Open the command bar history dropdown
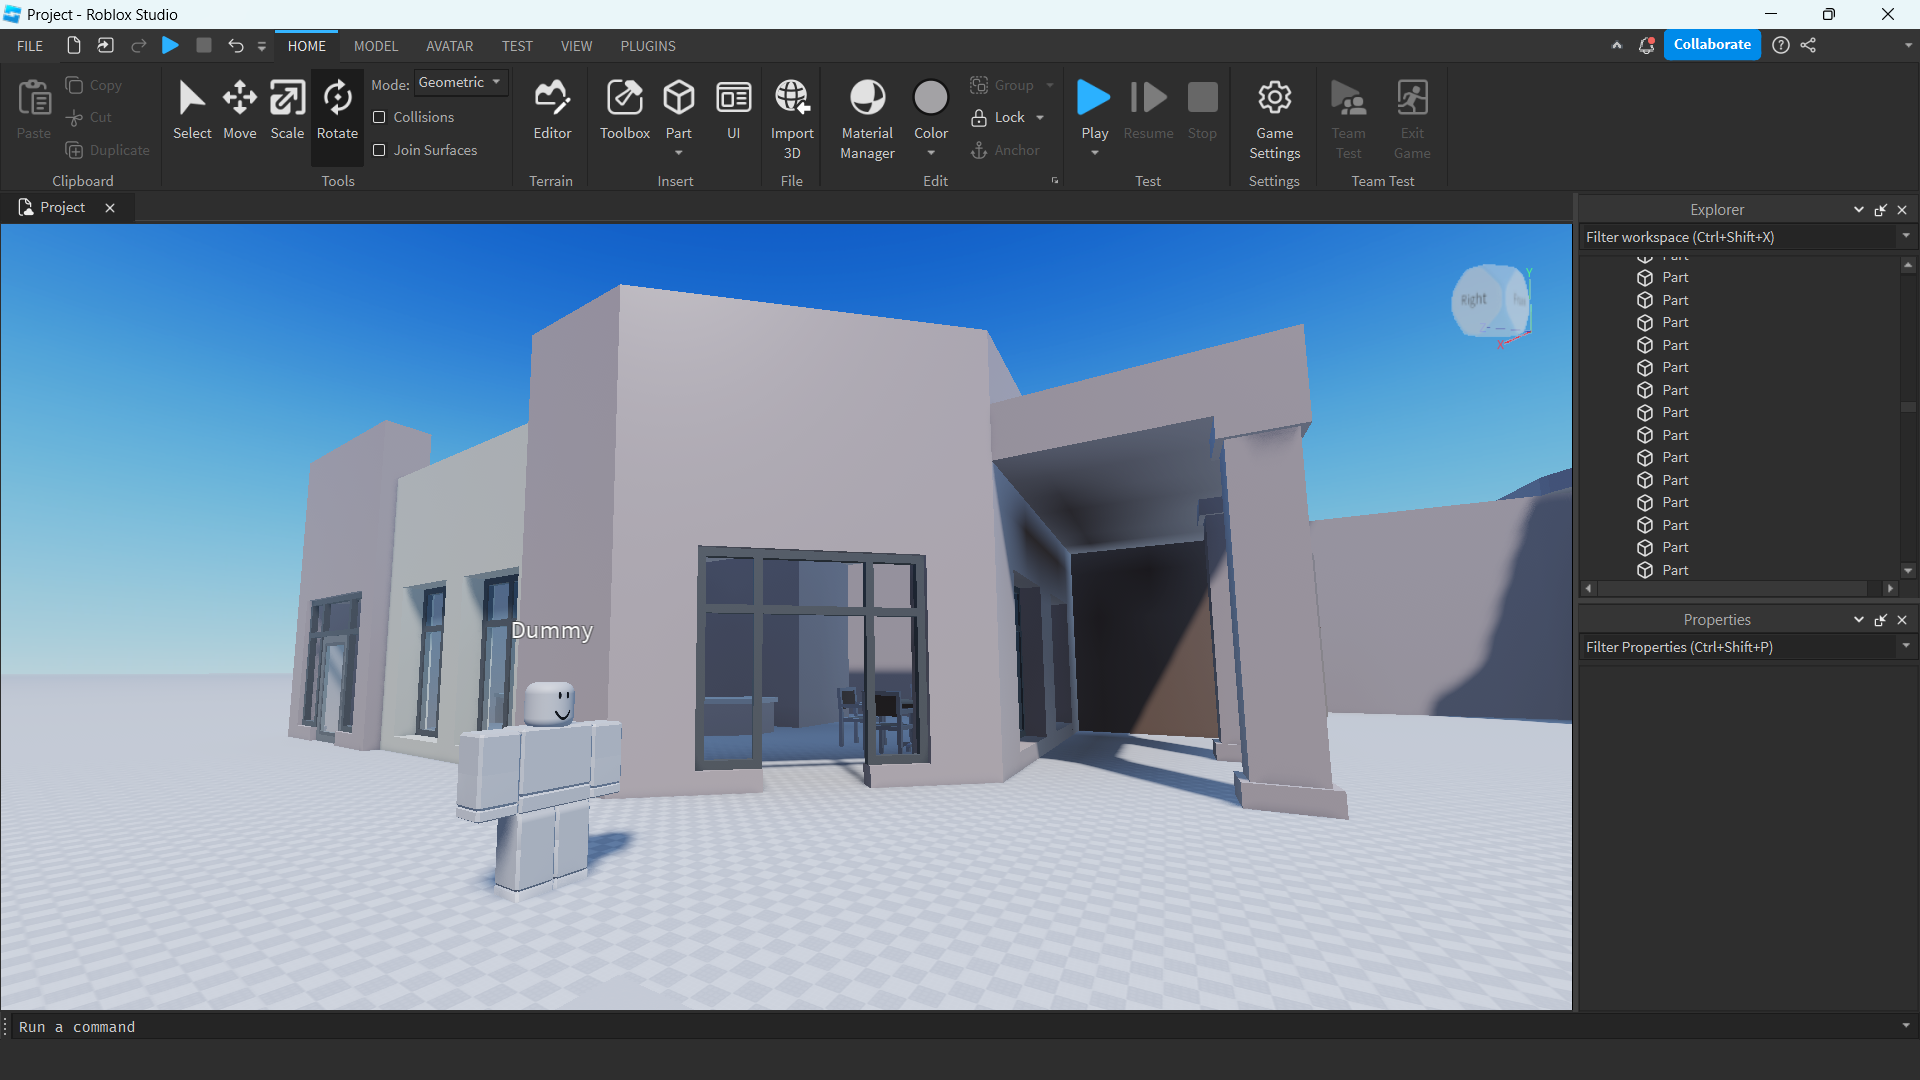 [1906, 1026]
